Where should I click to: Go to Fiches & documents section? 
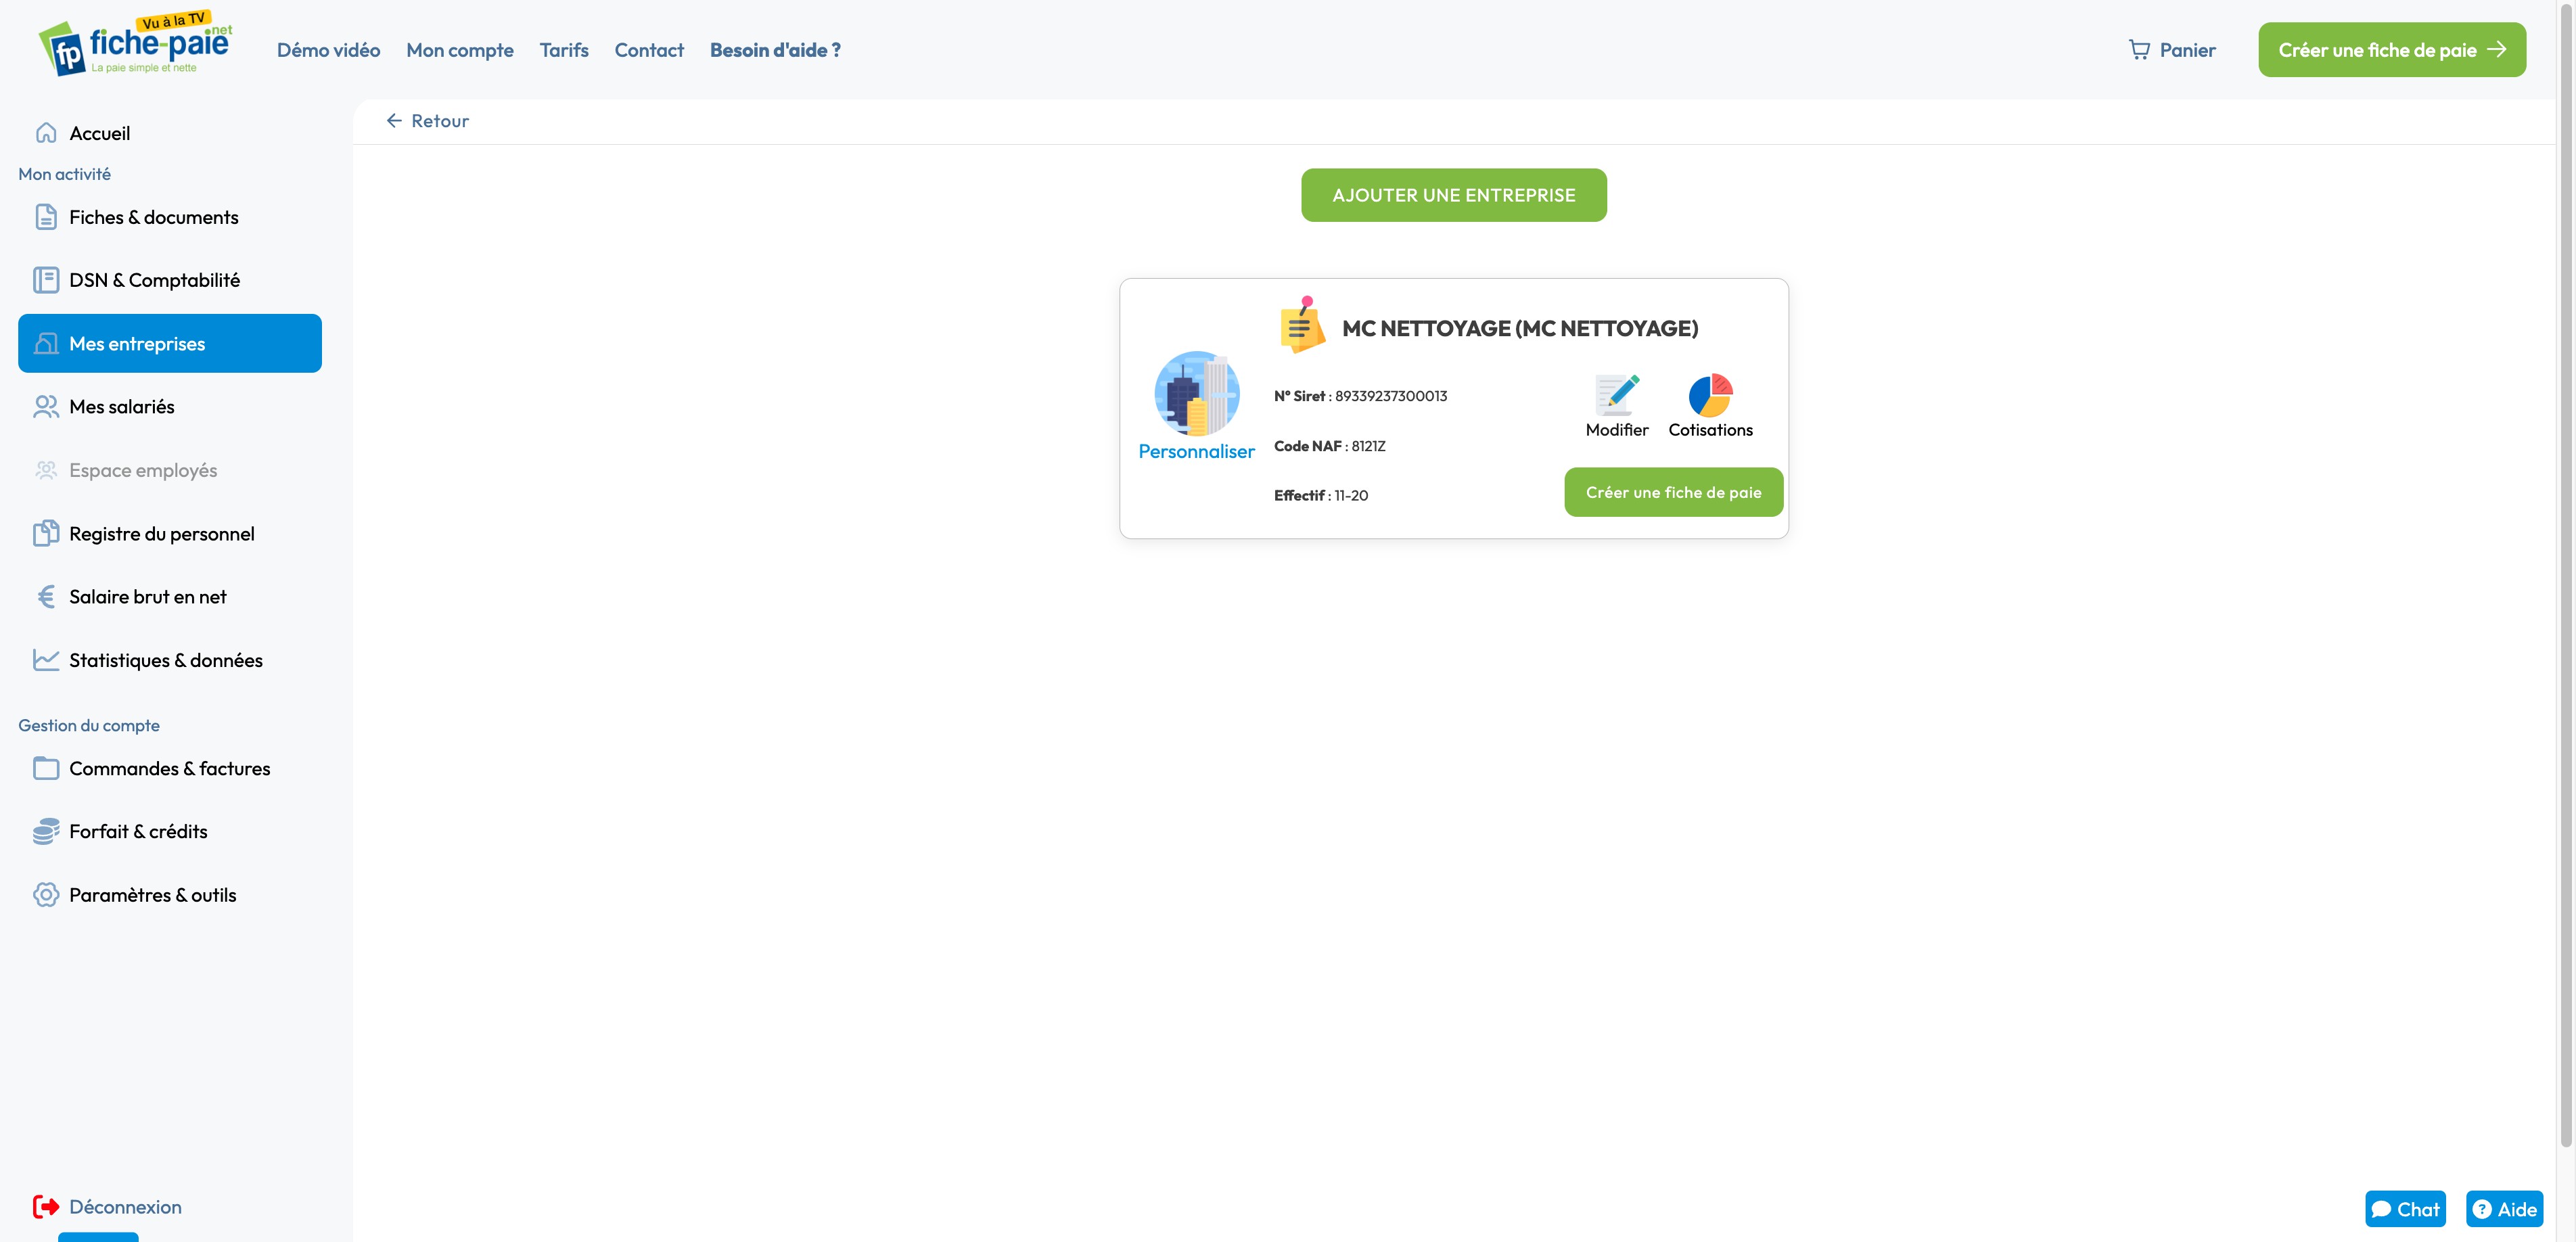click(x=153, y=217)
